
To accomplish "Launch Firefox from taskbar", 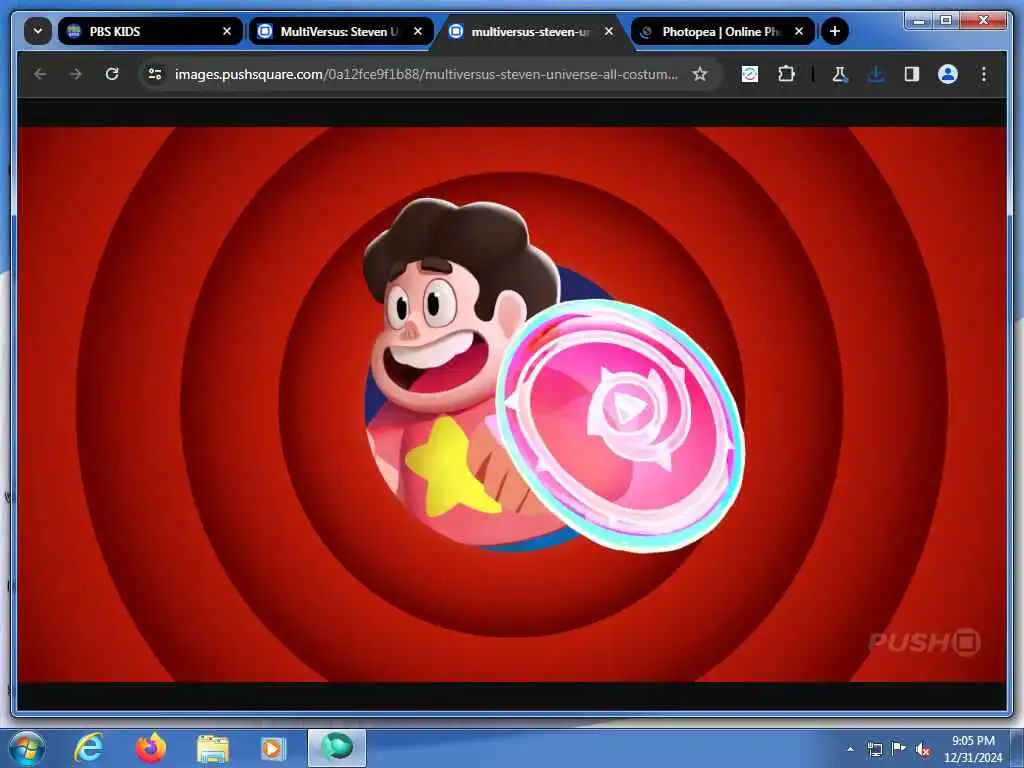I will tap(151, 748).
